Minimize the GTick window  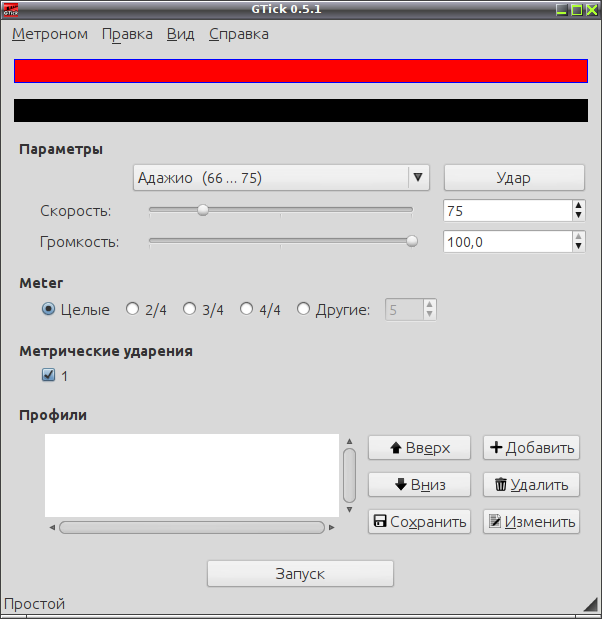[x=561, y=10]
